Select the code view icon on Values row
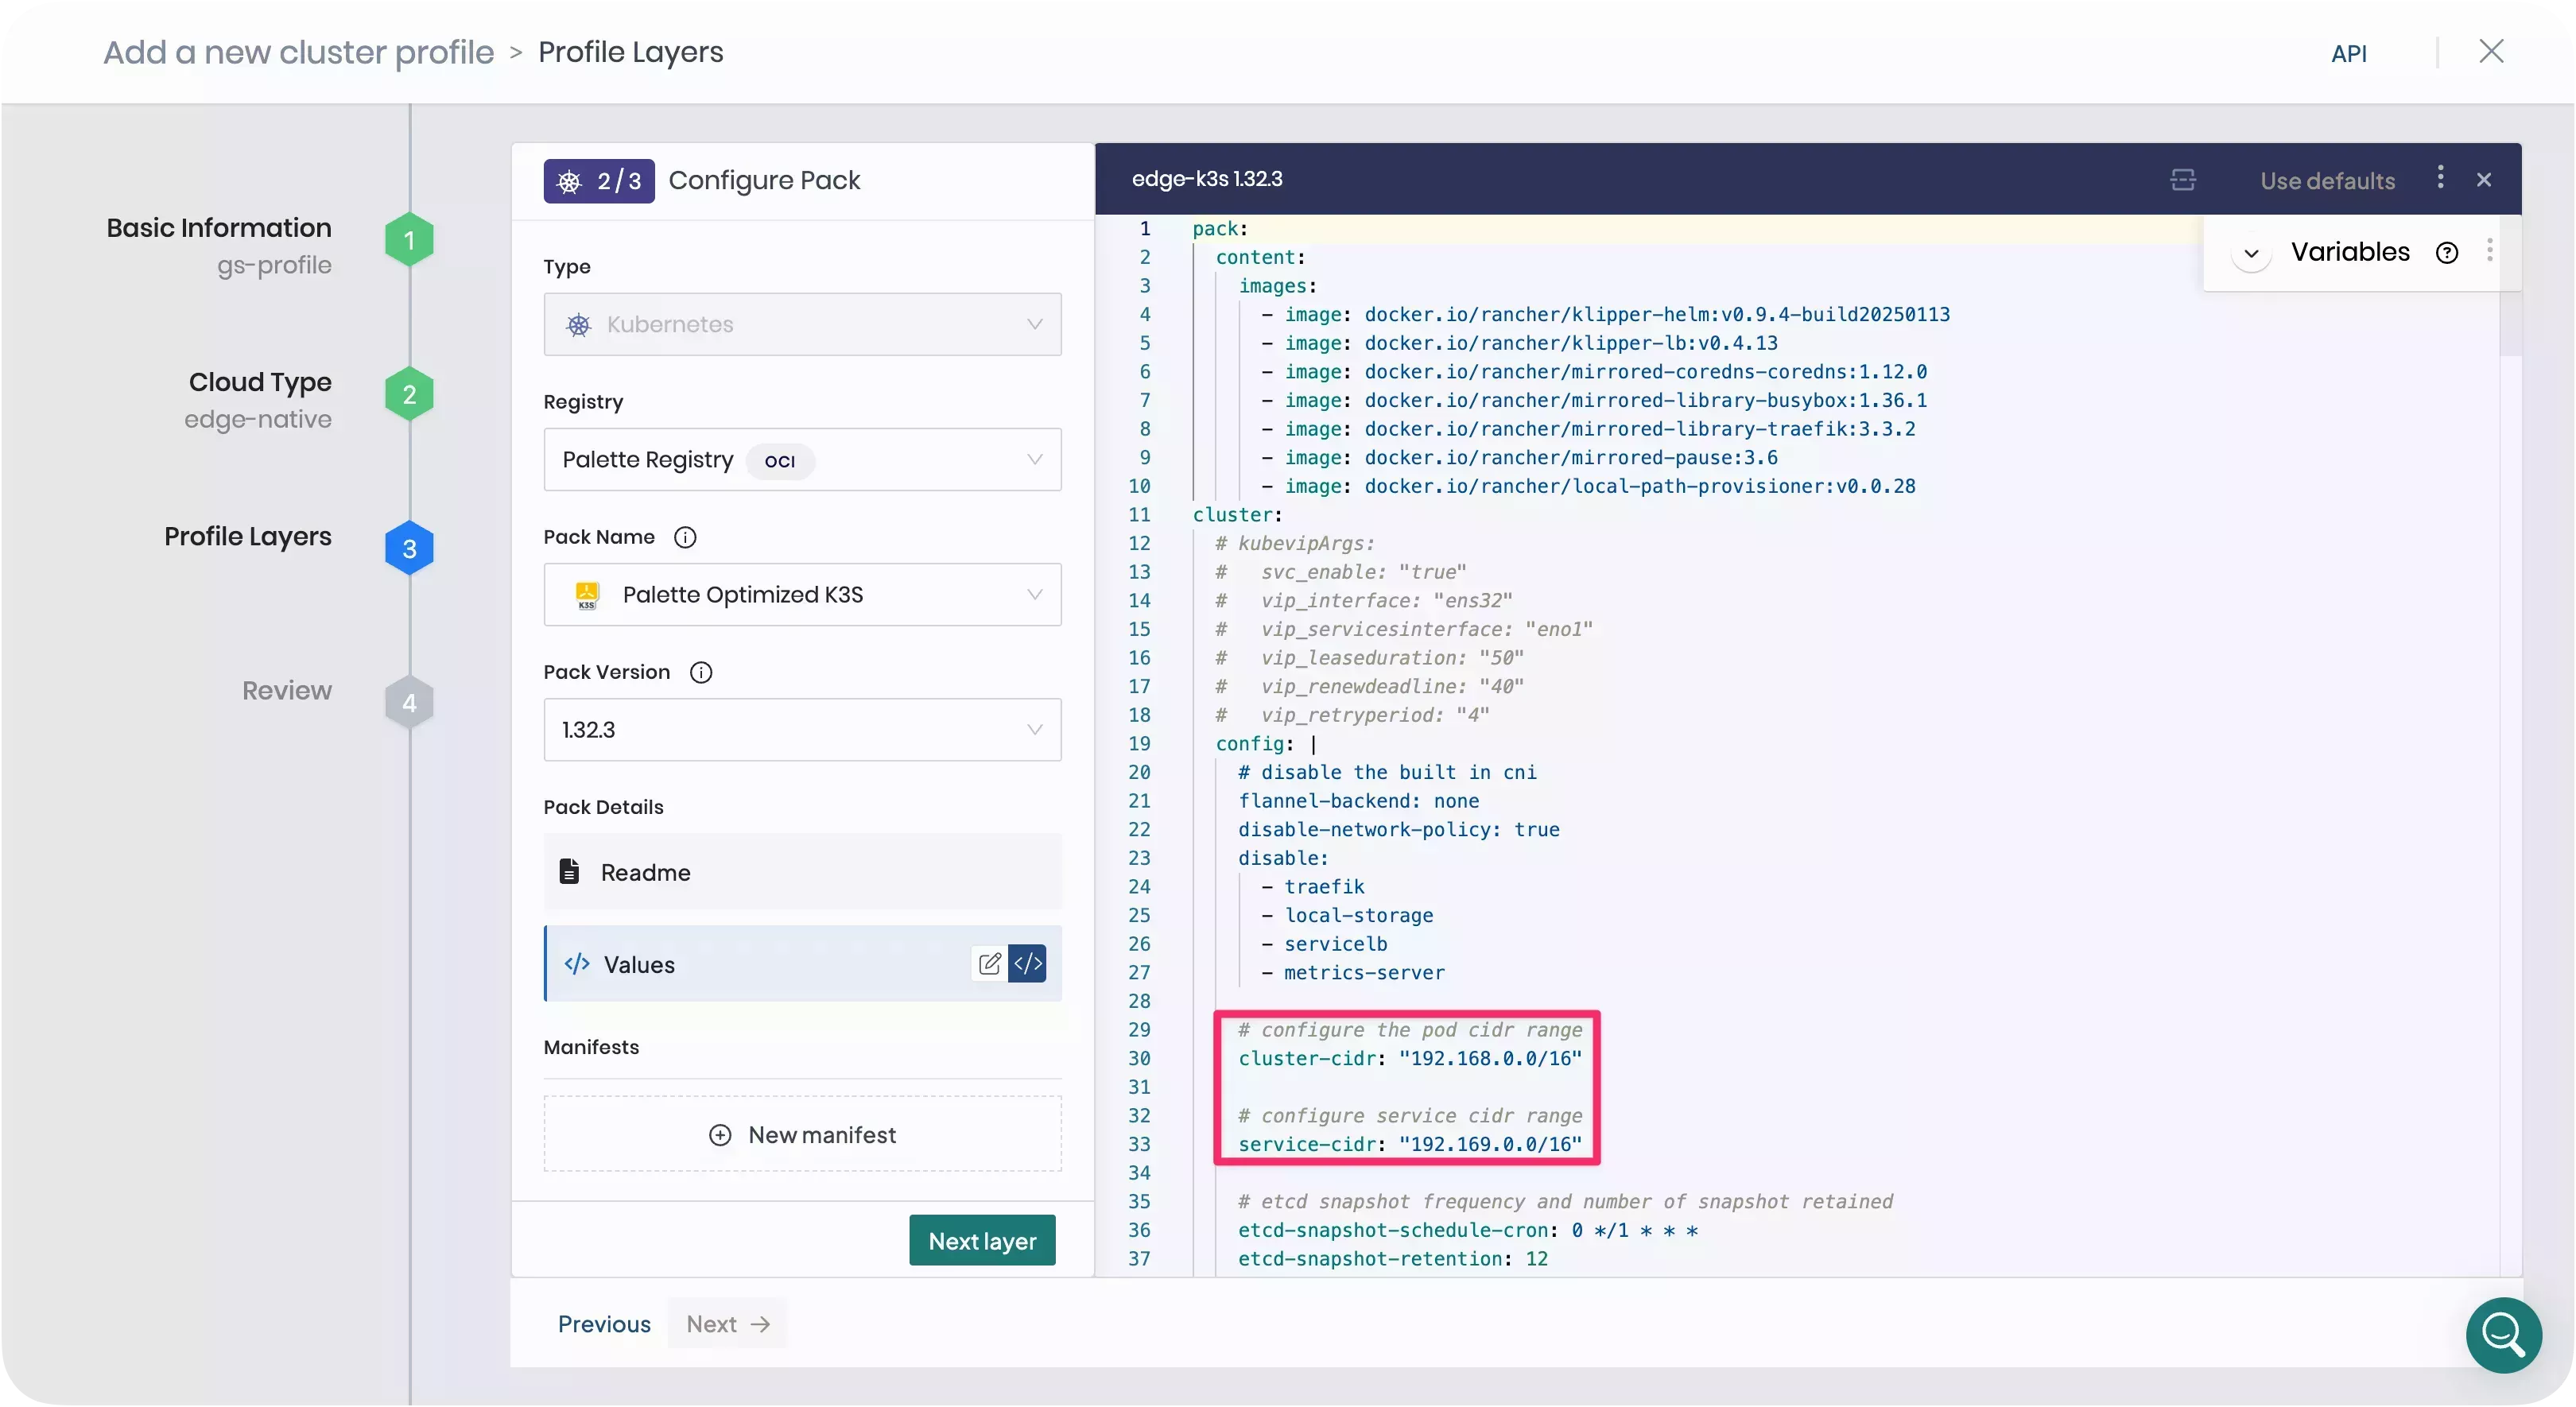The image size is (2576, 1407). click(x=1028, y=963)
